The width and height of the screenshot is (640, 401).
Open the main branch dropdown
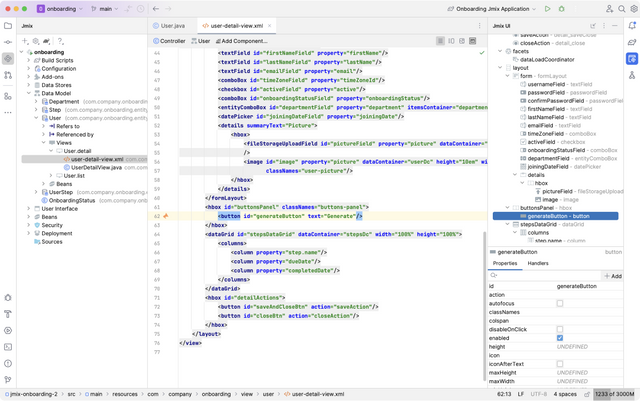tap(108, 9)
